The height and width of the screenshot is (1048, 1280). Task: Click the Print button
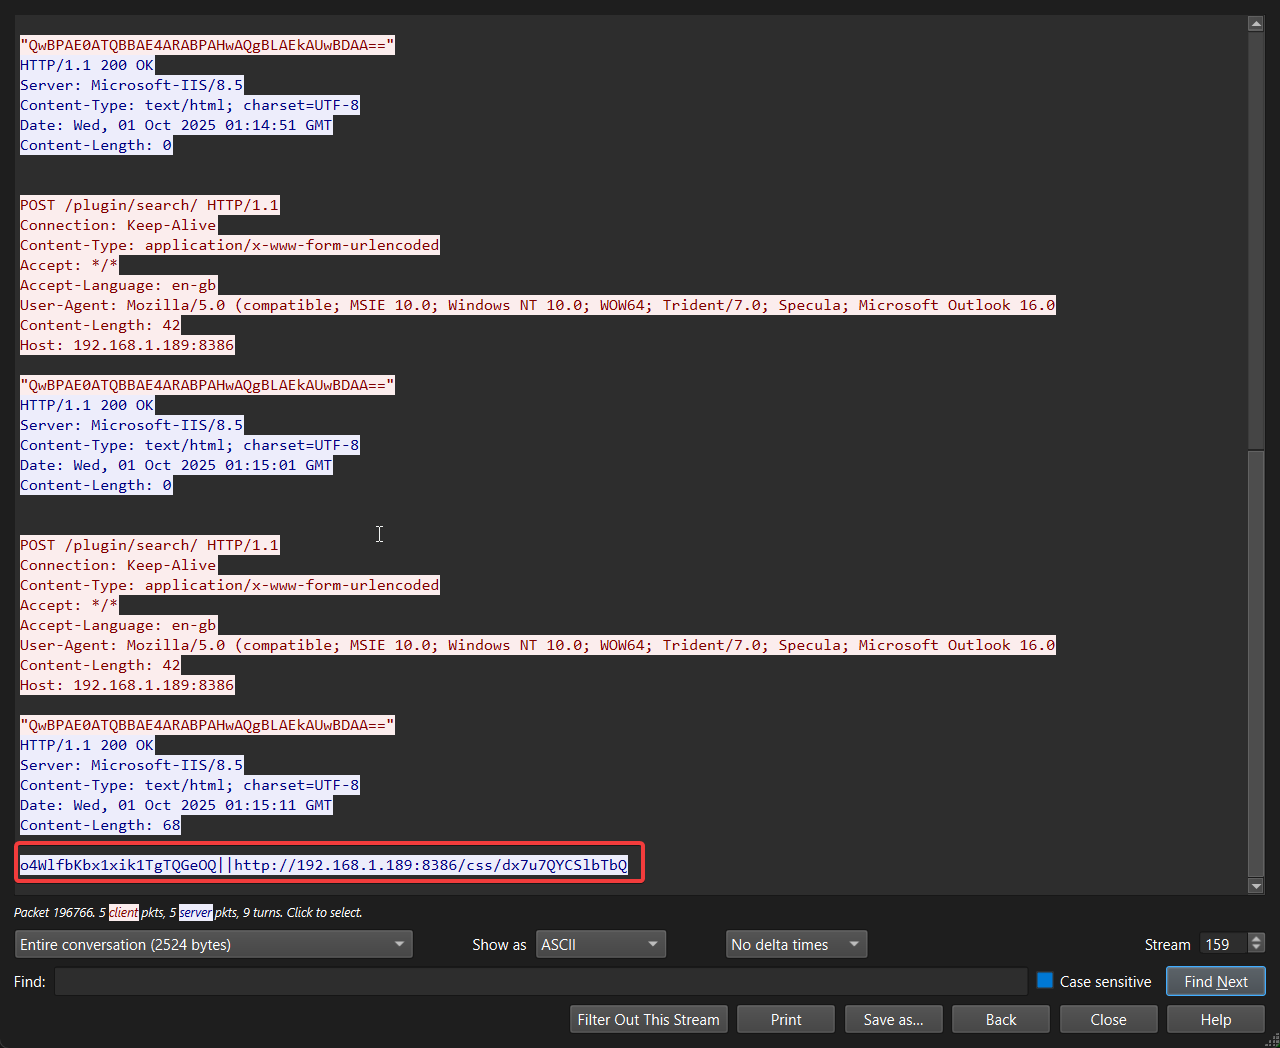tap(786, 1019)
